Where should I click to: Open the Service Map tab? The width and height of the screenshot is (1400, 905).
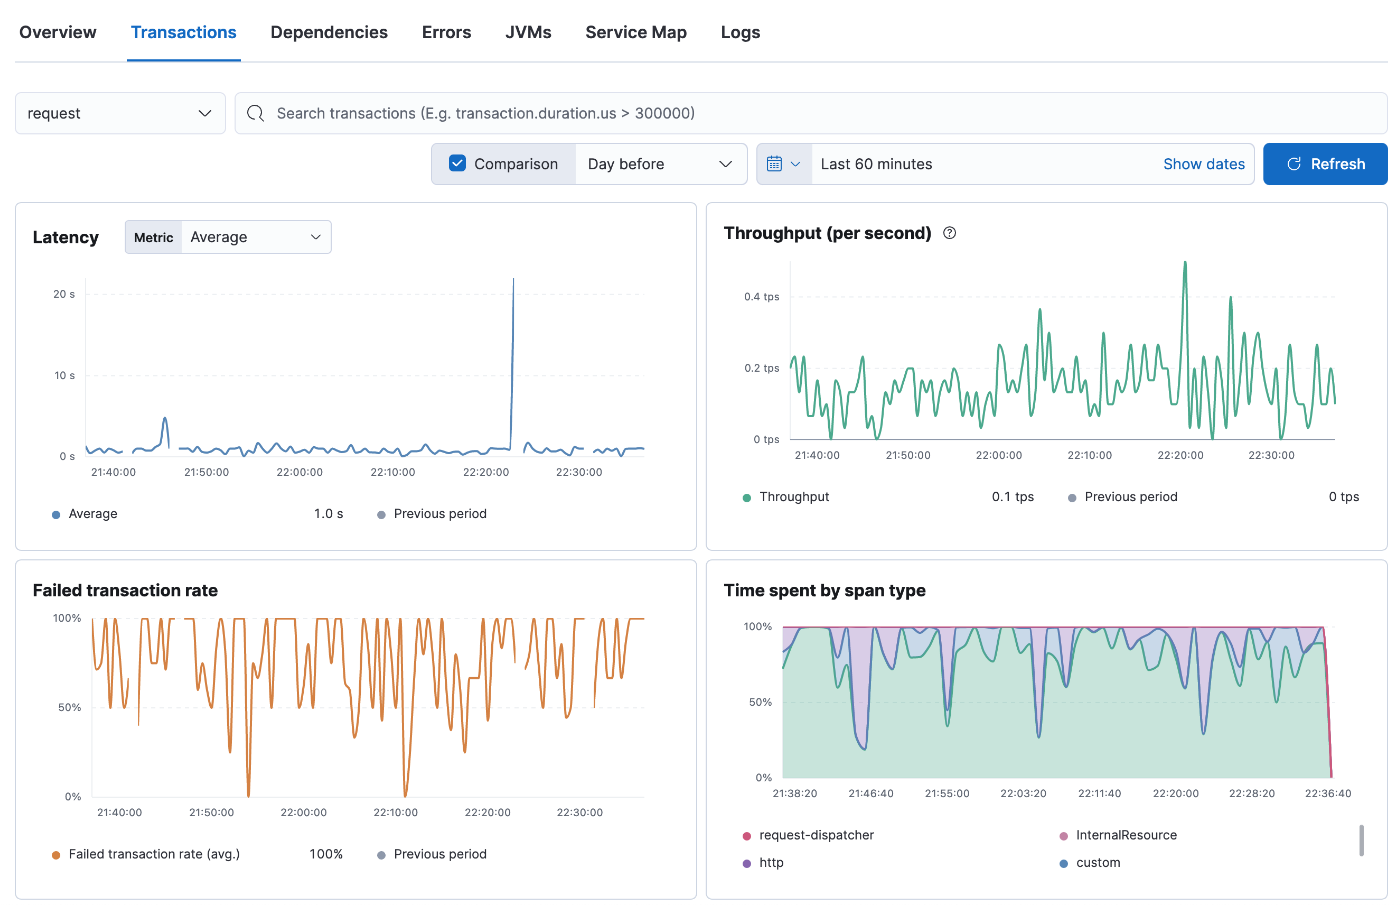tap(636, 32)
